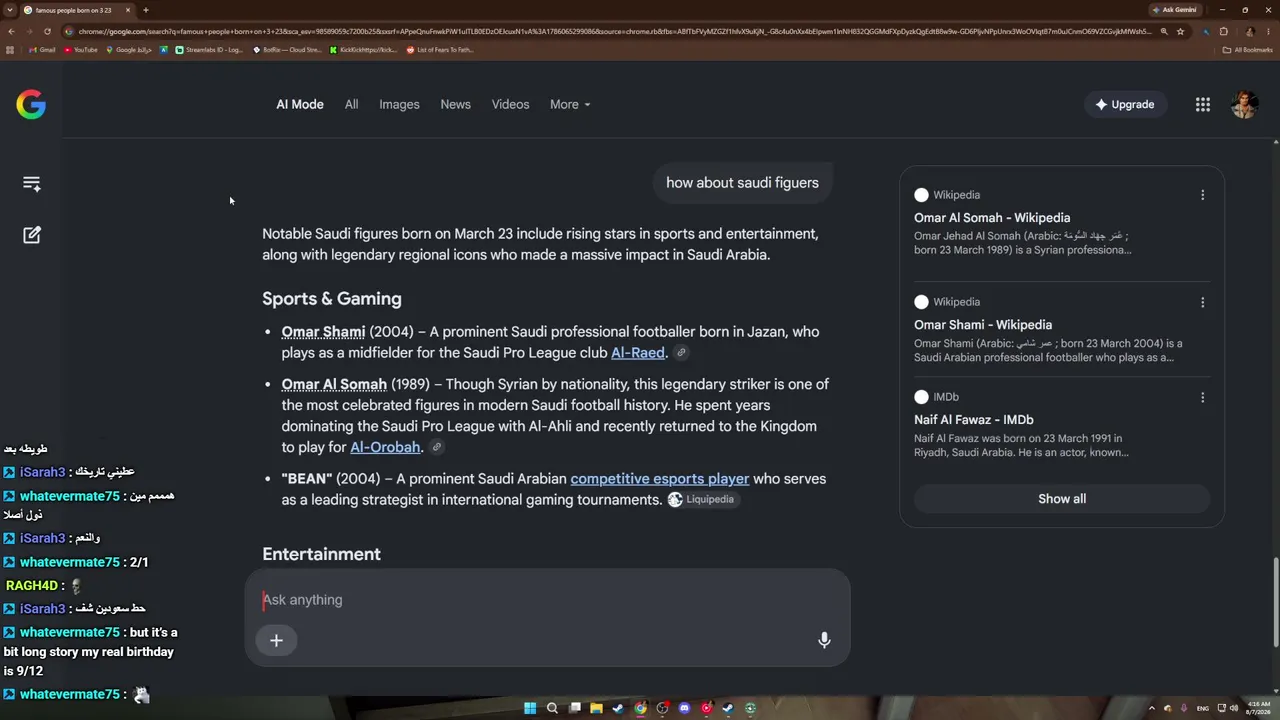The height and width of the screenshot is (720, 1280).
Task: Open the List of Fears bookmark
Action: pos(440,50)
